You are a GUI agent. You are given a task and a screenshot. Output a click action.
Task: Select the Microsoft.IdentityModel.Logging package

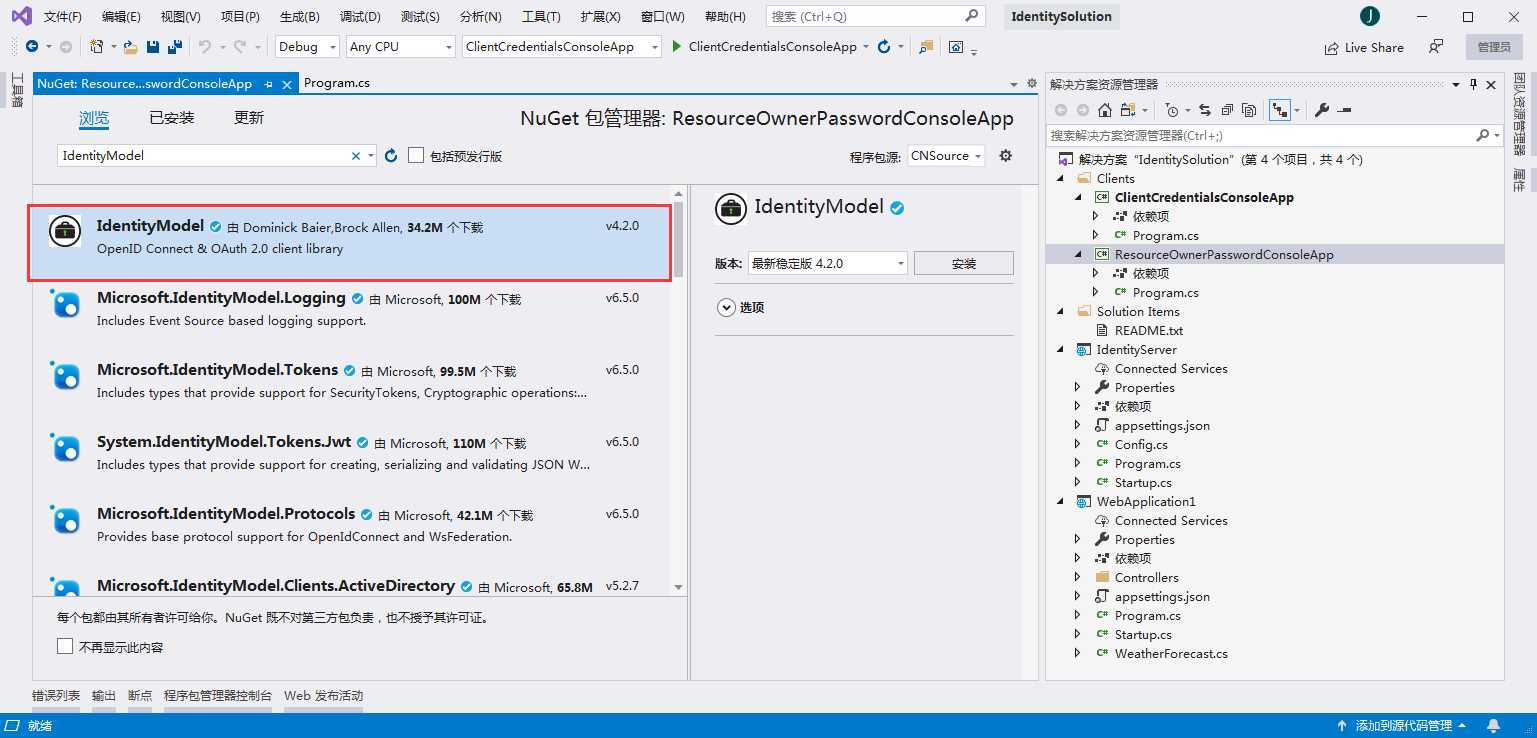pyautogui.click(x=351, y=308)
